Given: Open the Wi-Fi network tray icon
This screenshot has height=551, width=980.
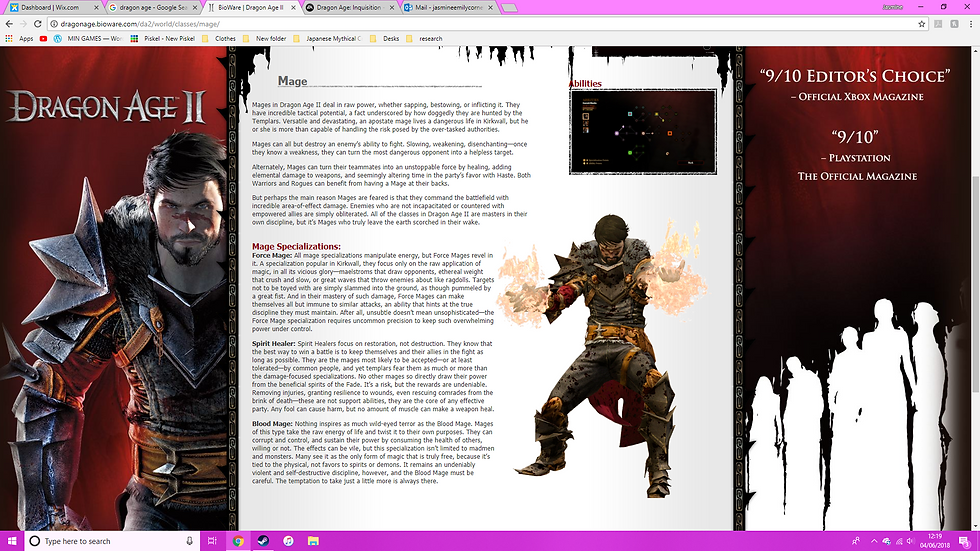Looking at the screenshot, I should [x=899, y=541].
